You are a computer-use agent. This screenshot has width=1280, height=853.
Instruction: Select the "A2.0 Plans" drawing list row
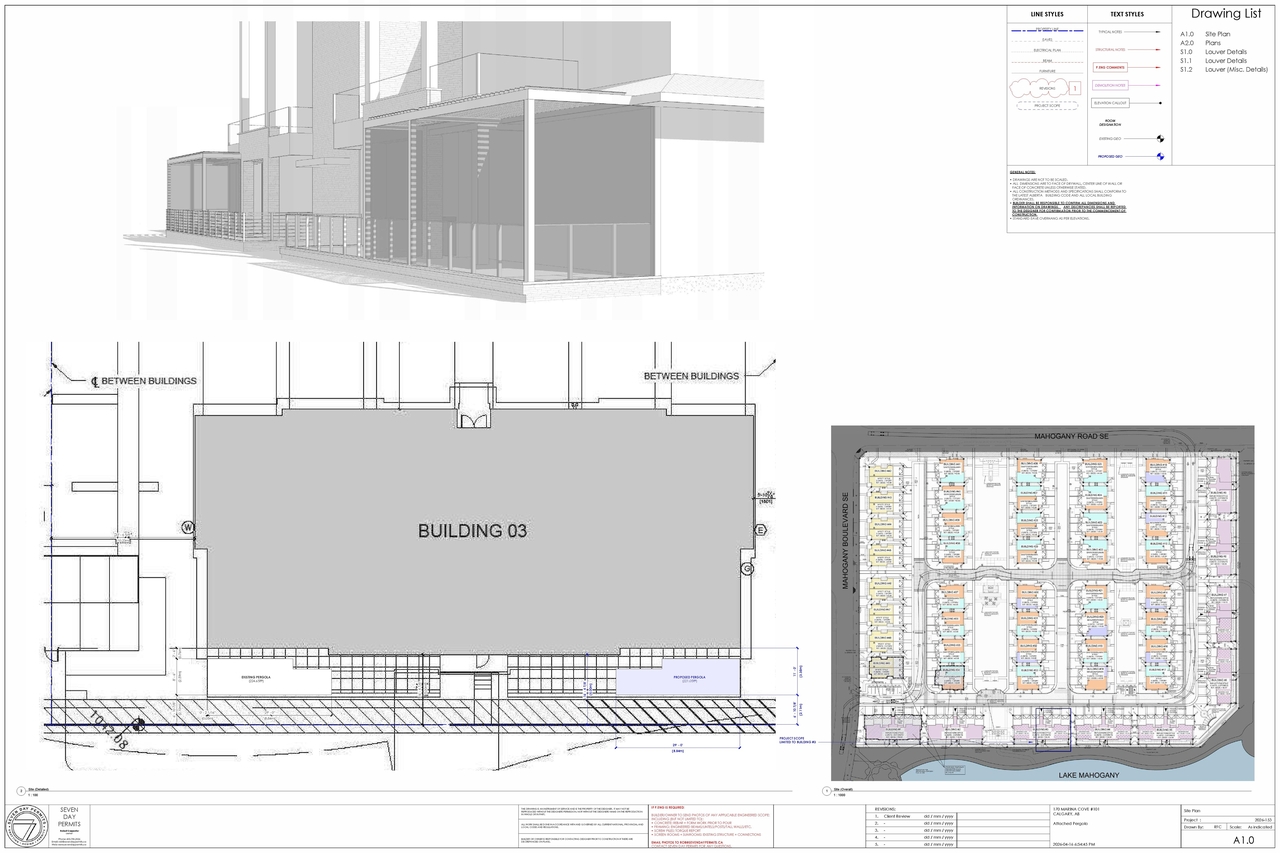coord(1201,44)
